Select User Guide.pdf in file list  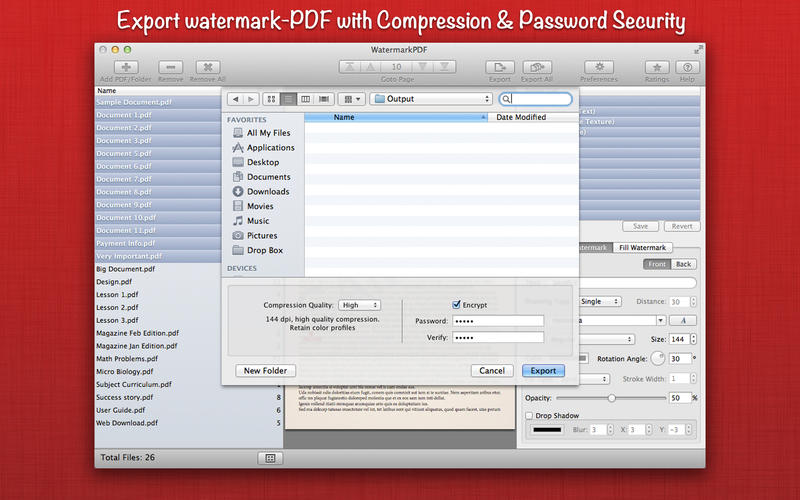click(x=121, y=410)
